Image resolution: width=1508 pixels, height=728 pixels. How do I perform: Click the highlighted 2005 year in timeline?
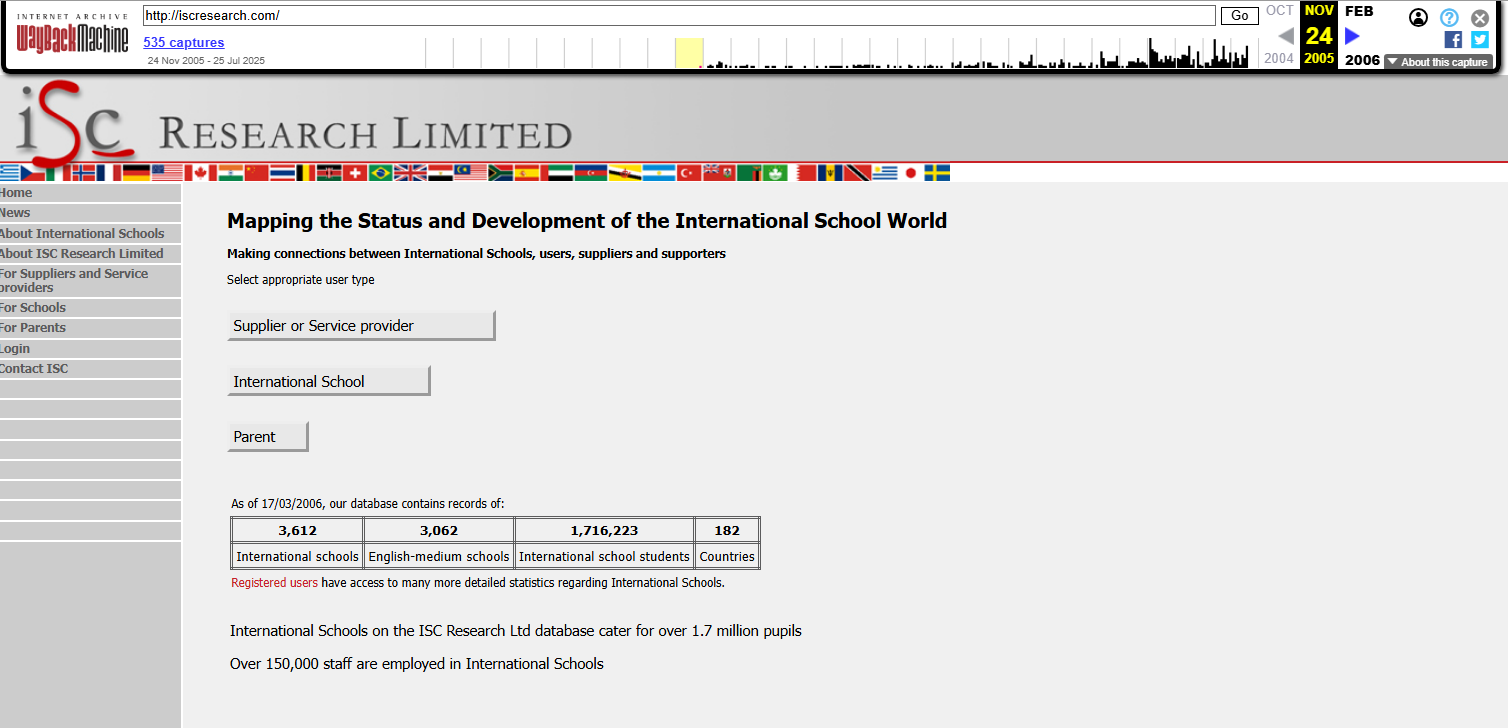point(1319,58)
